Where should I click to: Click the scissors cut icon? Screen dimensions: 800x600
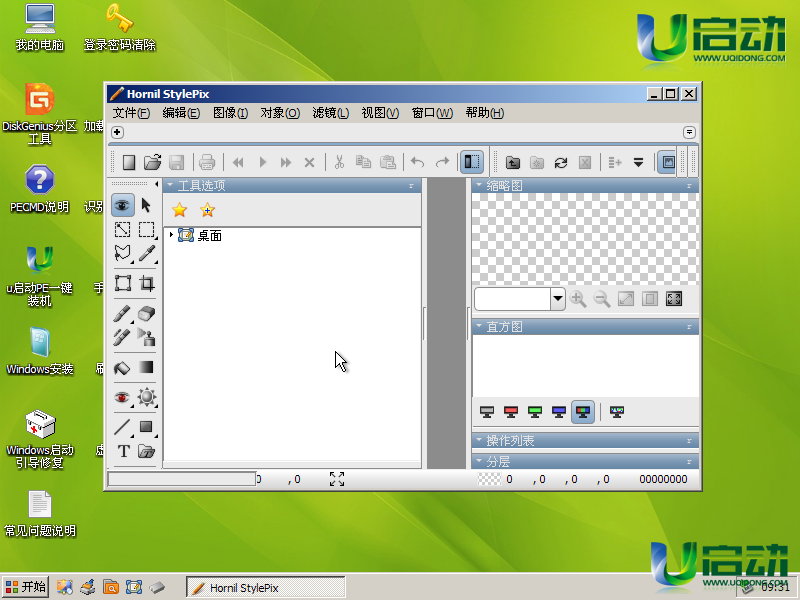[x=339, y=162]
